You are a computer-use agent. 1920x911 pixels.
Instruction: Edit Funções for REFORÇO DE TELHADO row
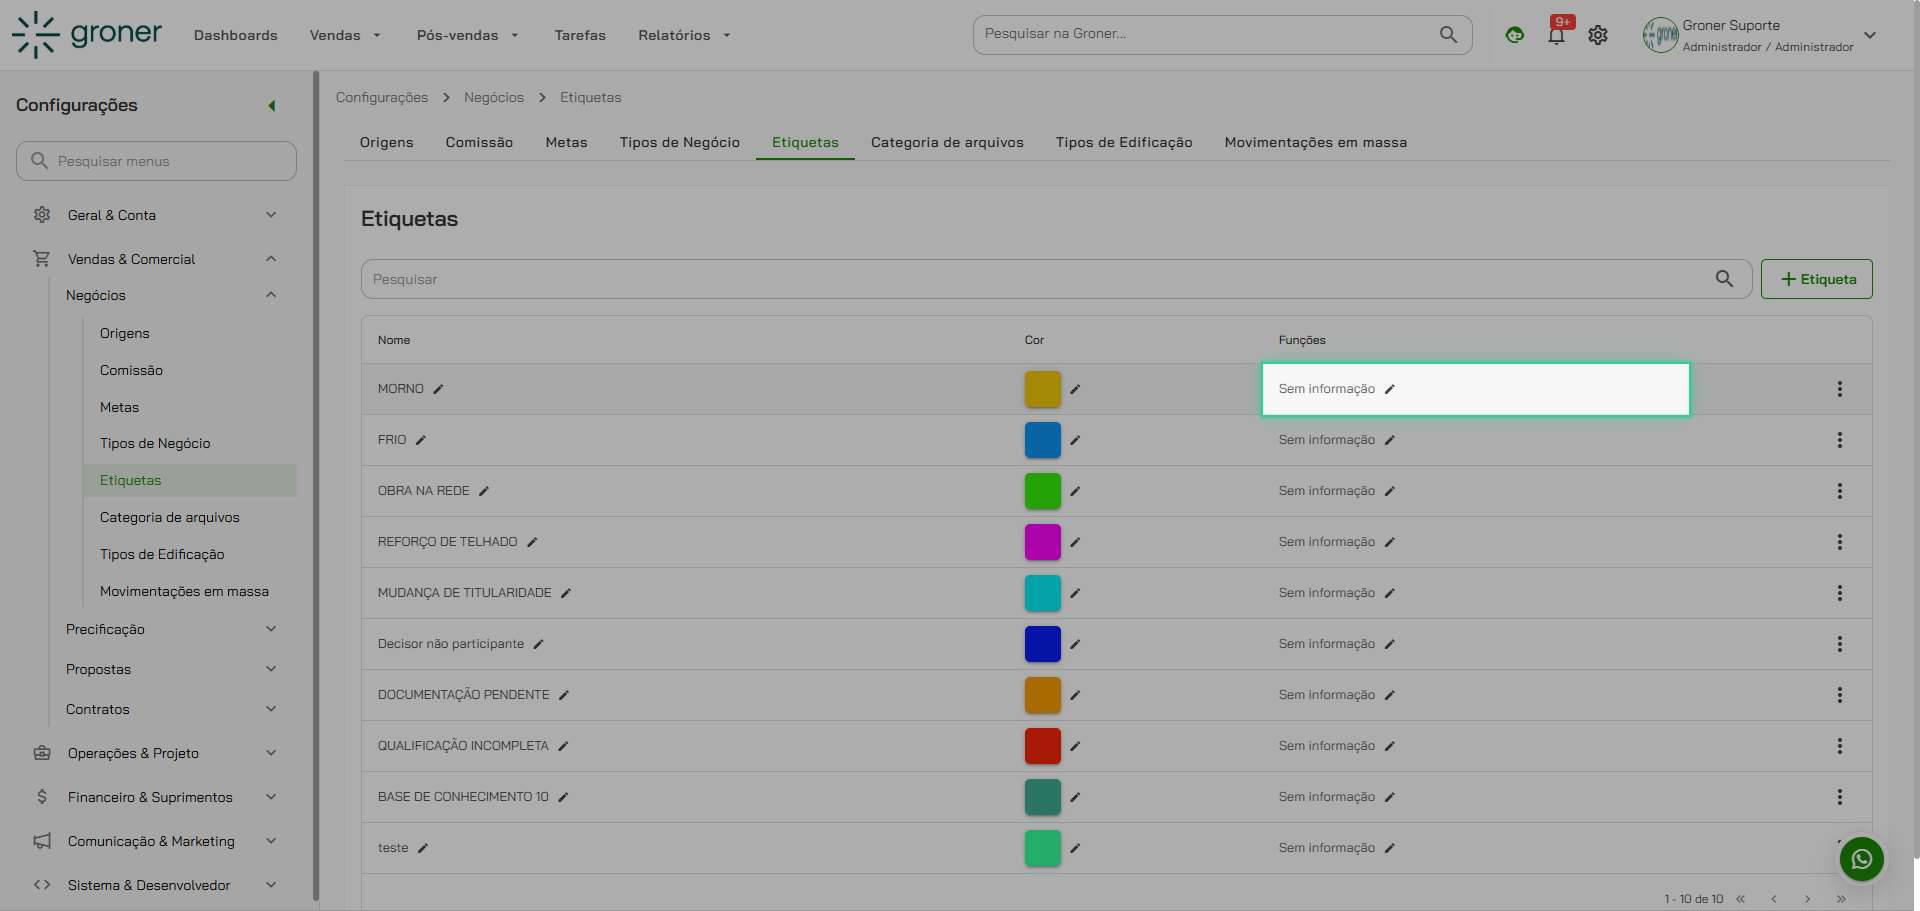1390,542
